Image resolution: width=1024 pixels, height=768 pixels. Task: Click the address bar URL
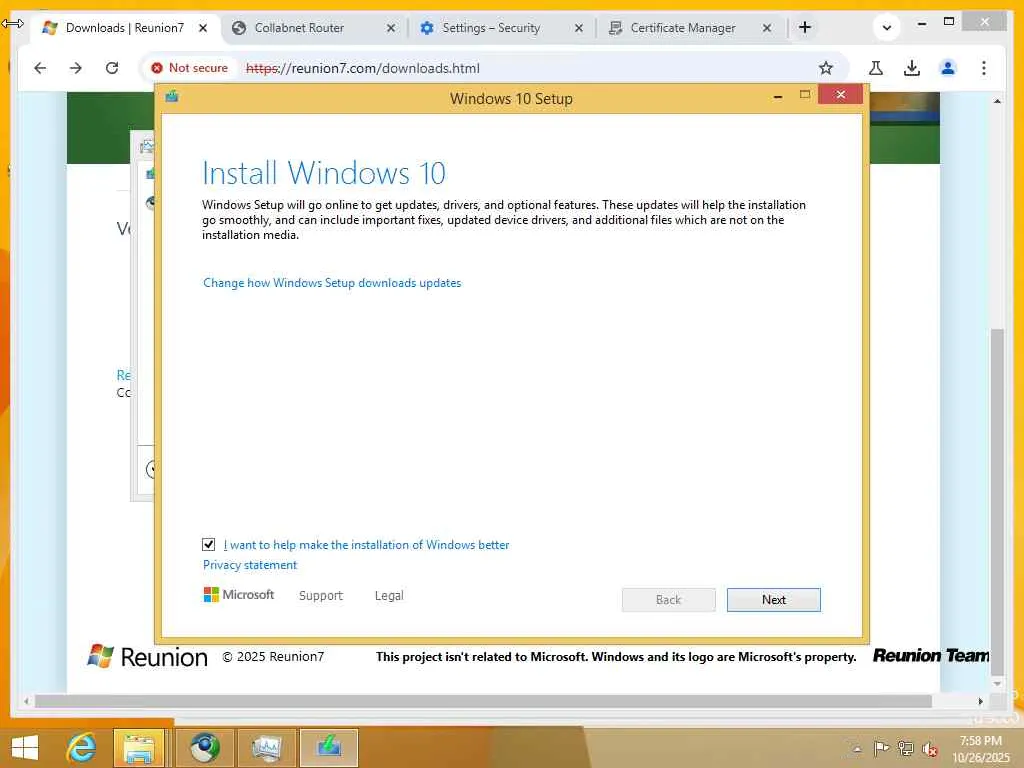tap(362, 68)
